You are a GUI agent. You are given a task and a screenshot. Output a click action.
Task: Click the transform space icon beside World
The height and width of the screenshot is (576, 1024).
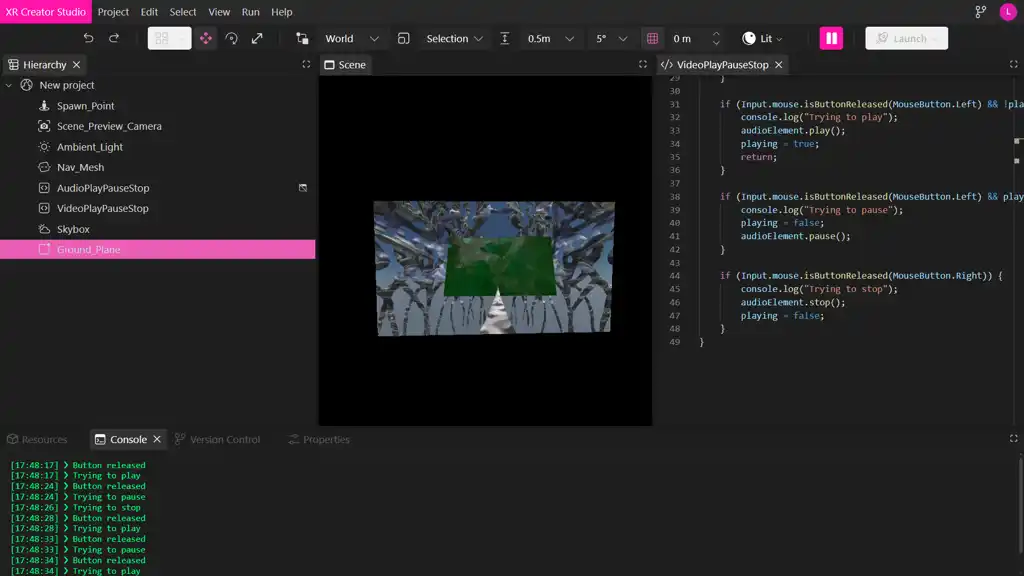(302, 39)
